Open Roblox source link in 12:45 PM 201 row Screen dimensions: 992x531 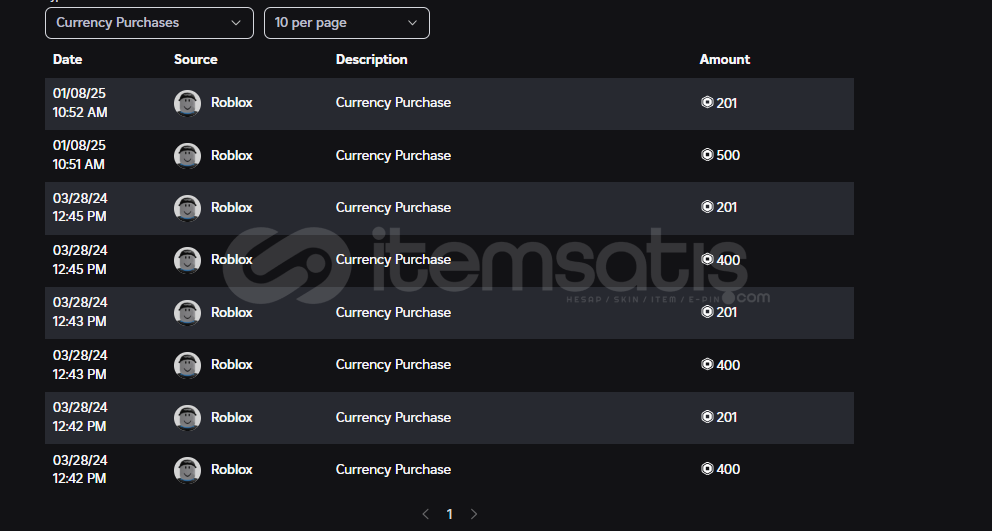[x=232, y=208]
